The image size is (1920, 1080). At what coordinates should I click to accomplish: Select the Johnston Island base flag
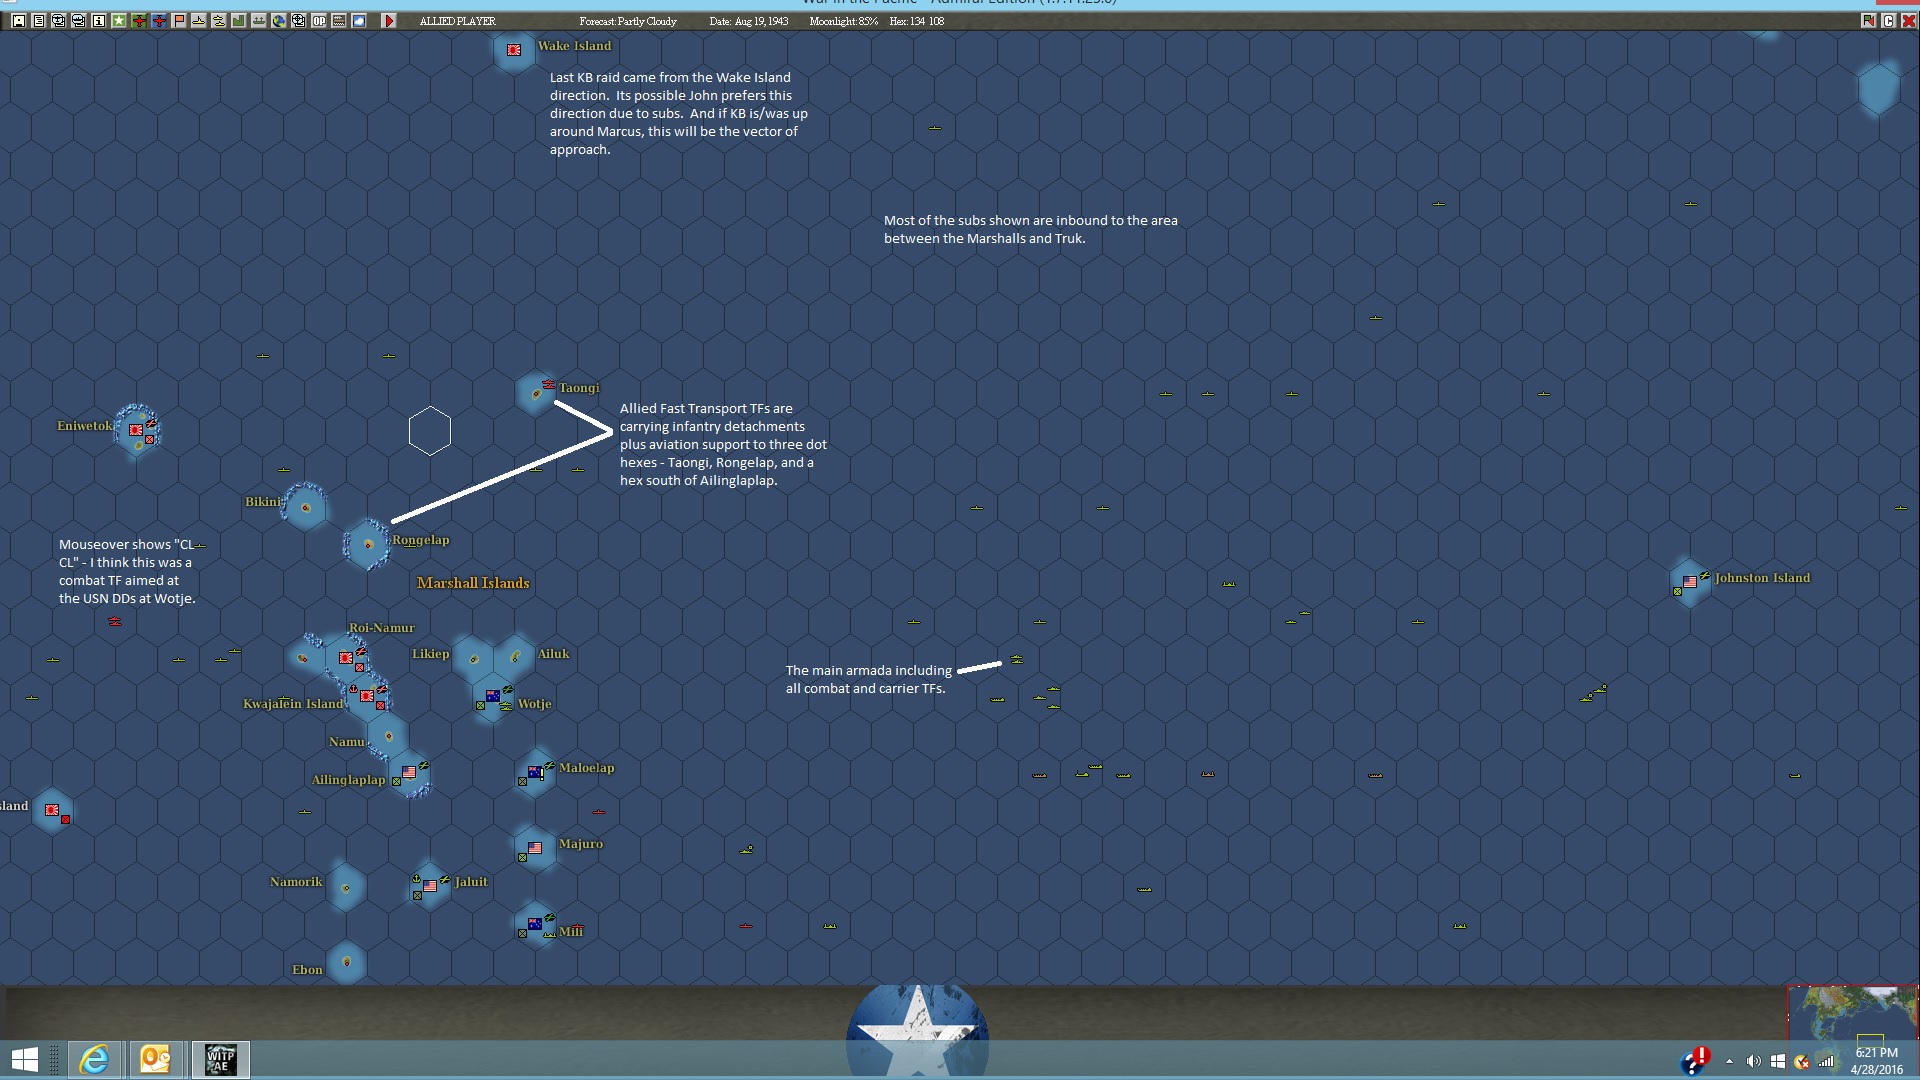coord(1690,581)
